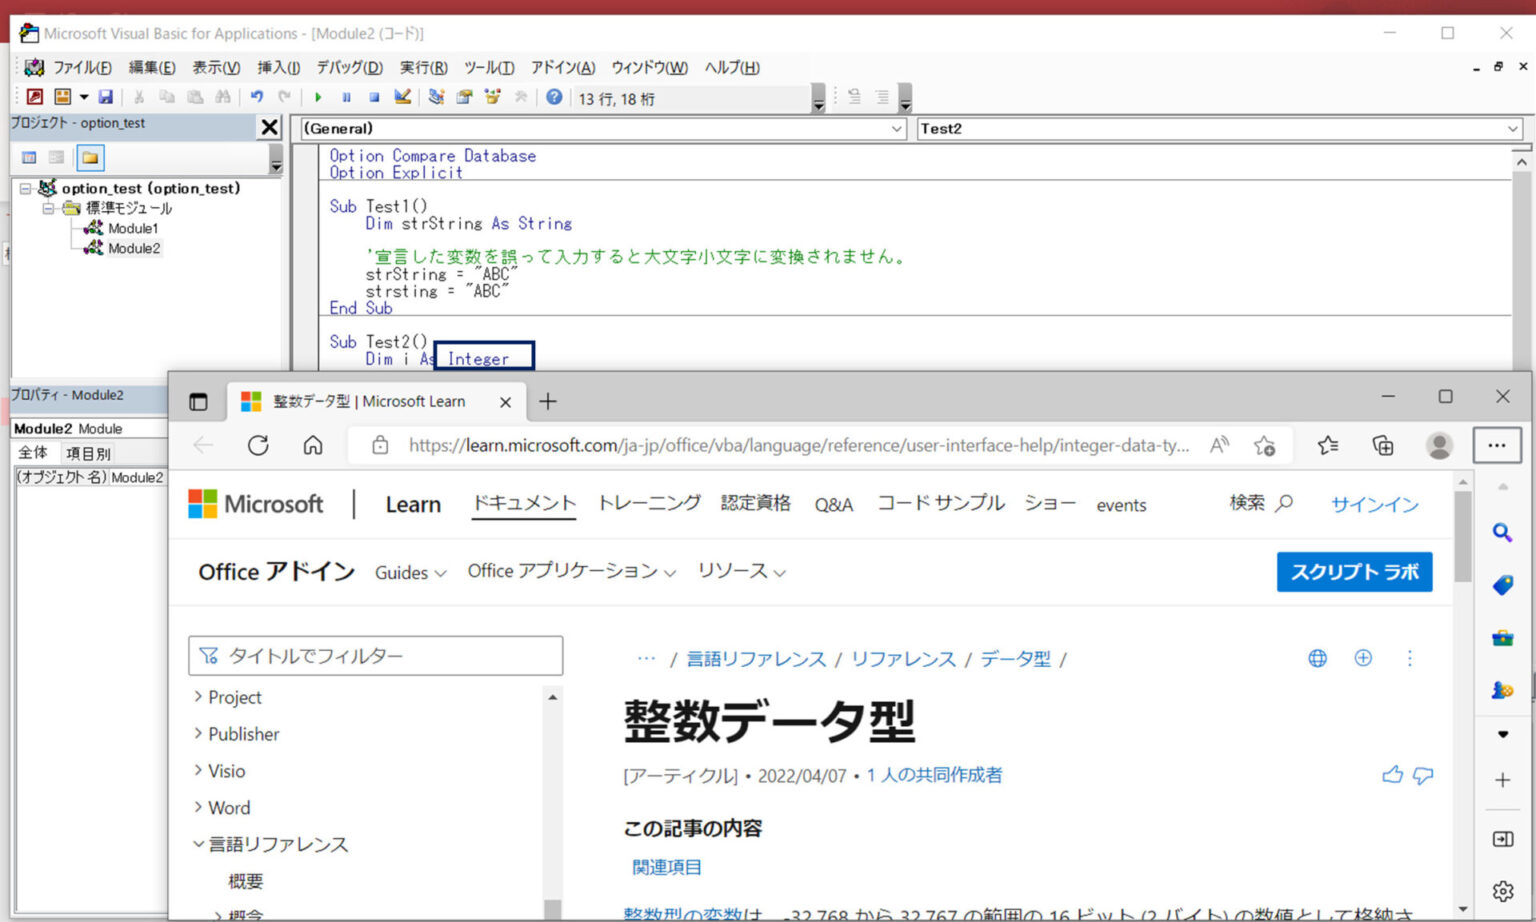The height and width of the screenshot is (922, 1536).
Task: Run the macro with the Run Sub button
Action: pos(318,97)
